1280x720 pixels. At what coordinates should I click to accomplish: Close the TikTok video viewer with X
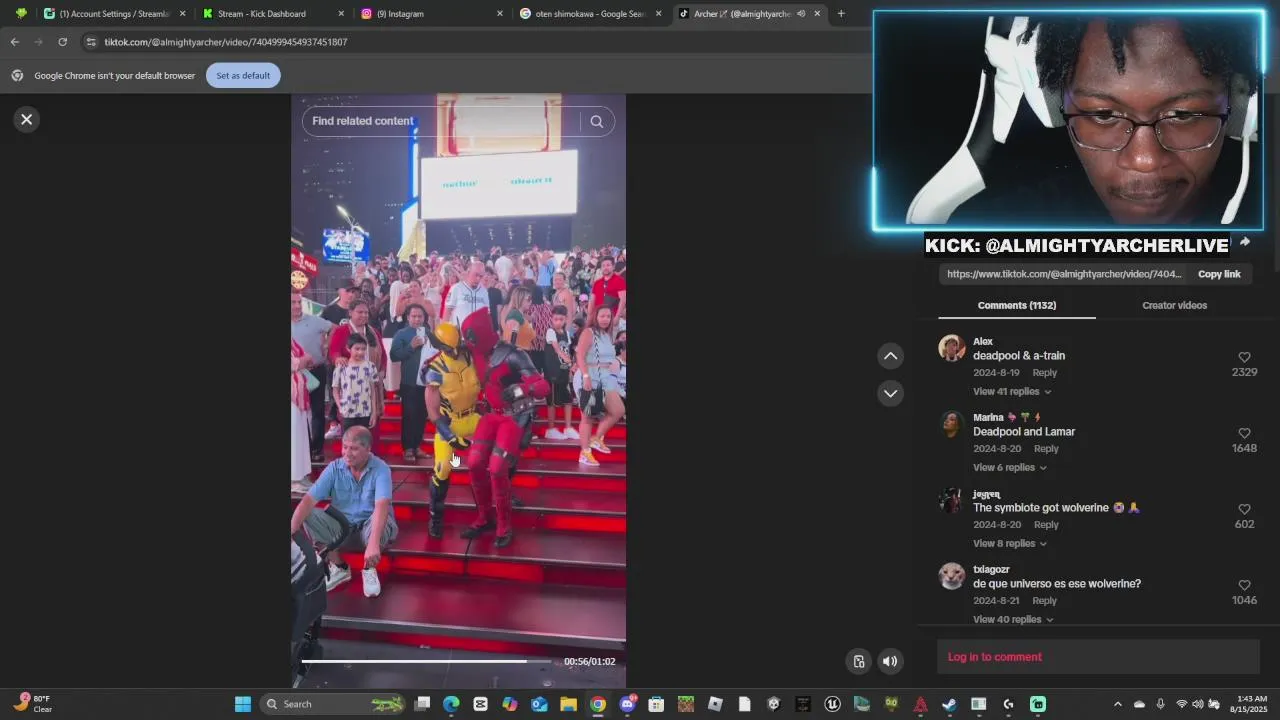[27, 119]
